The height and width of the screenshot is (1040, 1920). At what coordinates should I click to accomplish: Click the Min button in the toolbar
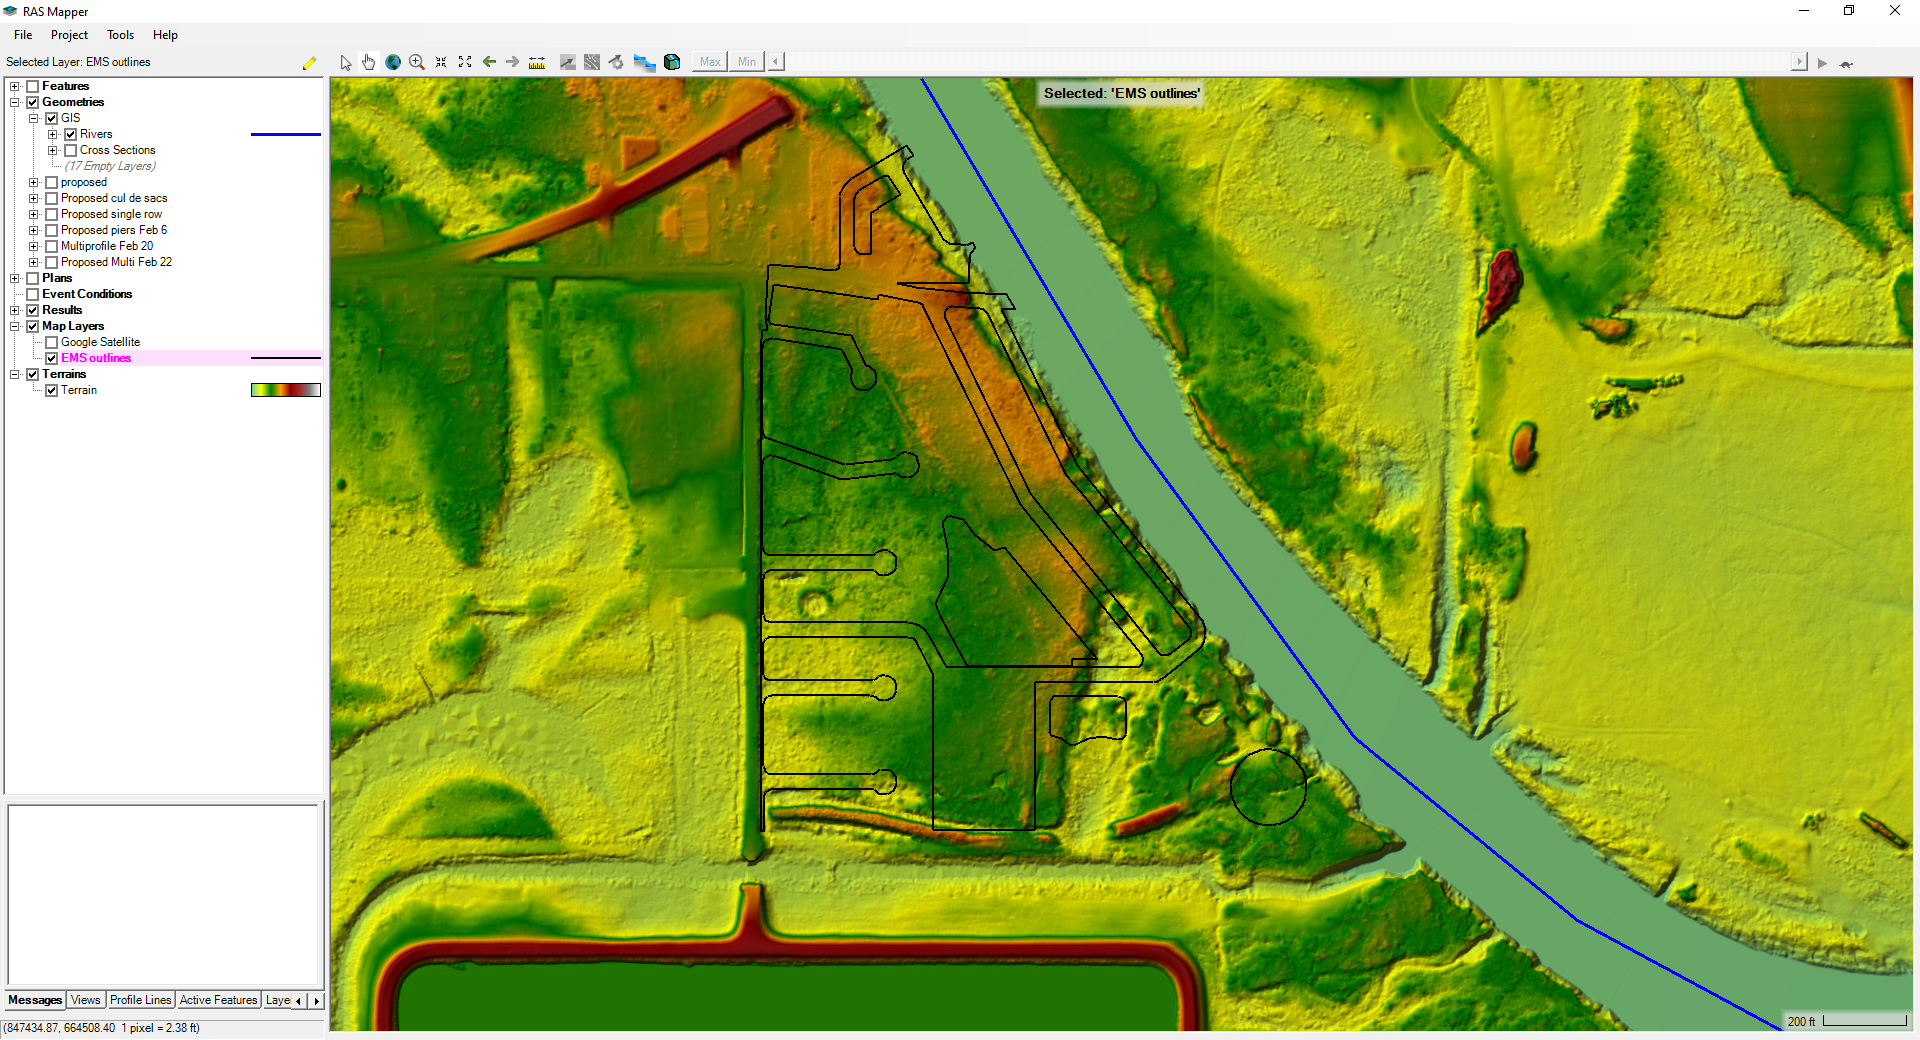tap(746, 61)
